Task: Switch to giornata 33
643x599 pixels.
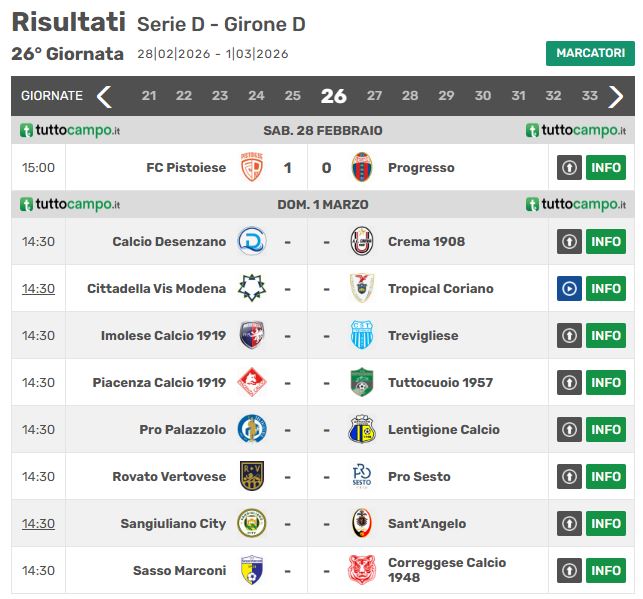Action: pyautogui.click(x=590, y=96)
